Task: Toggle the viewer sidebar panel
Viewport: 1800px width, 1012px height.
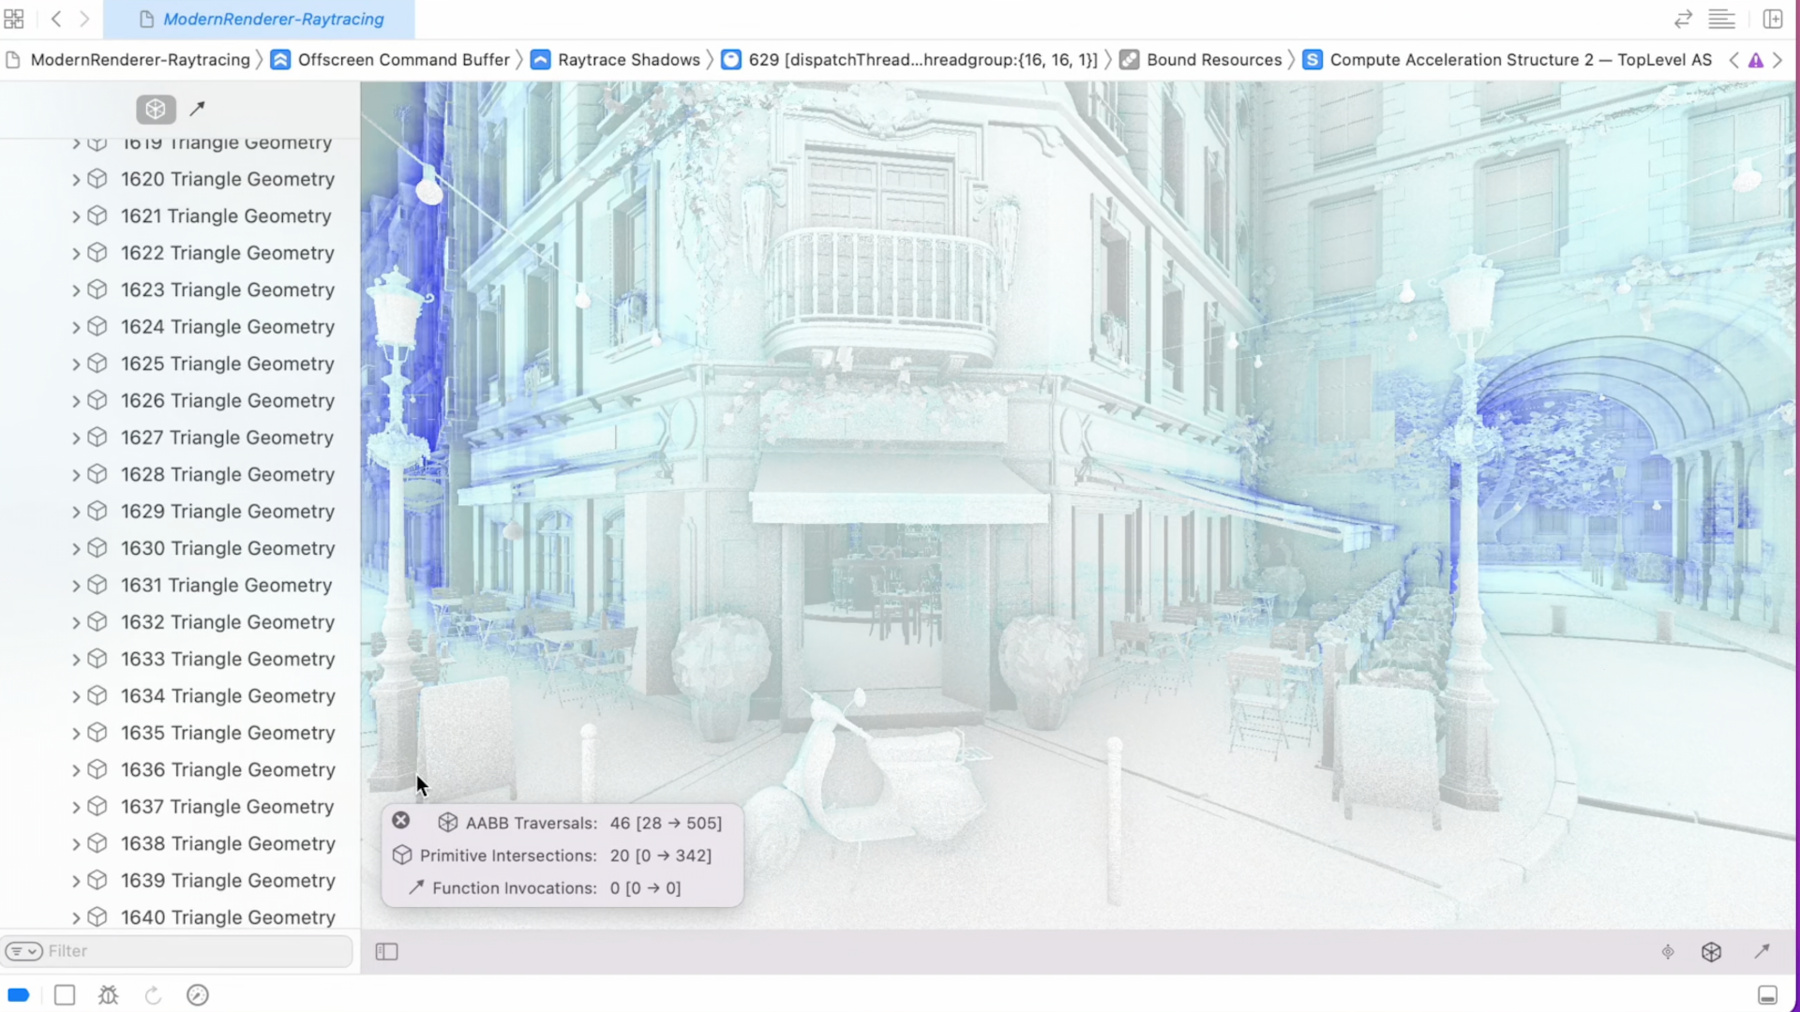Action: 387,952
